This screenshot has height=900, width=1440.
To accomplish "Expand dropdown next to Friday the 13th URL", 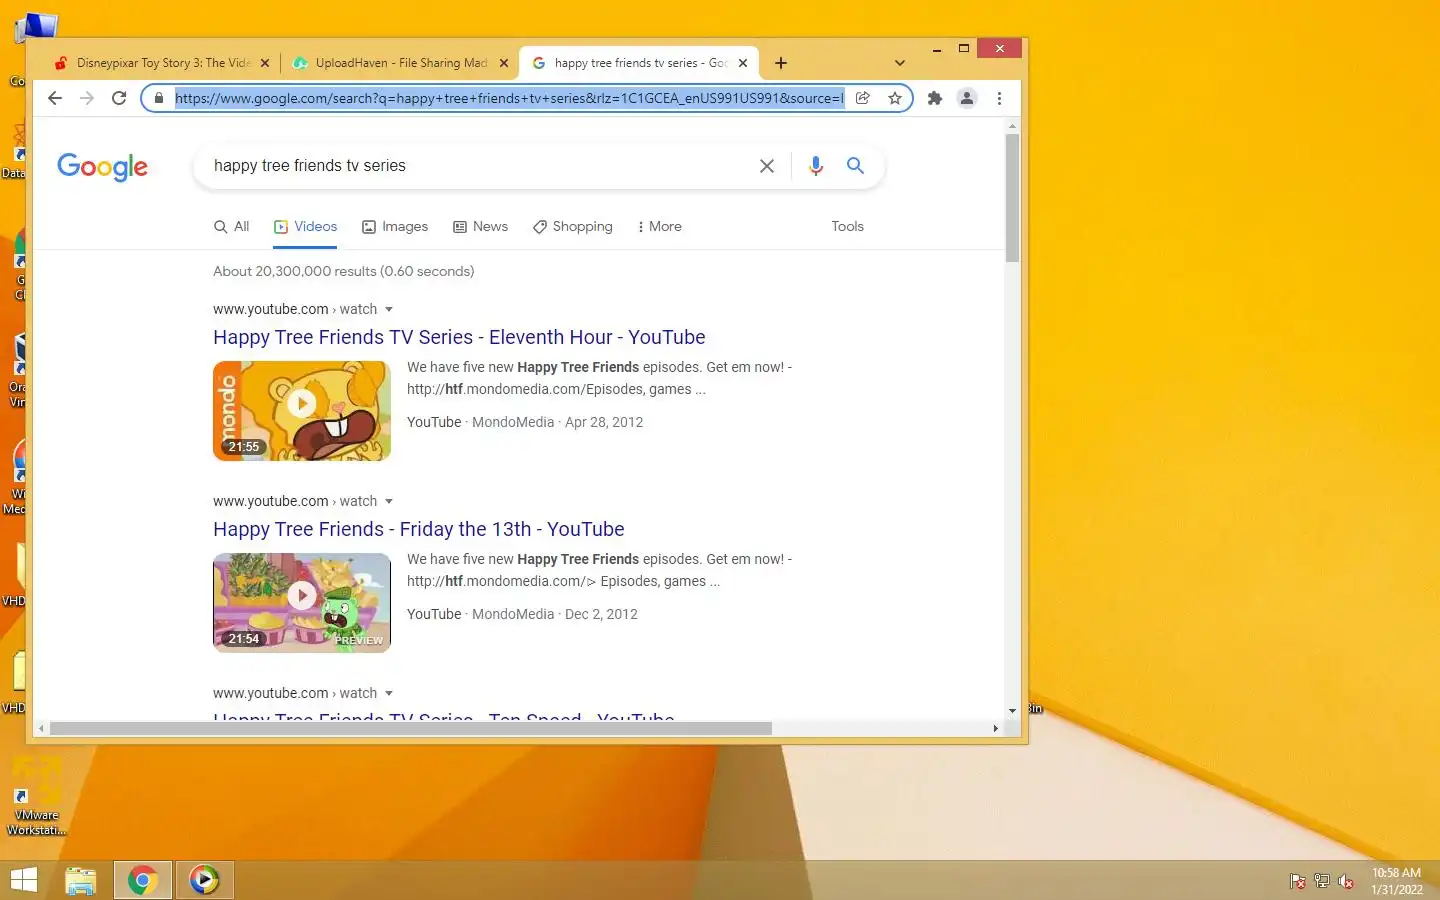I will click(389, 501).
